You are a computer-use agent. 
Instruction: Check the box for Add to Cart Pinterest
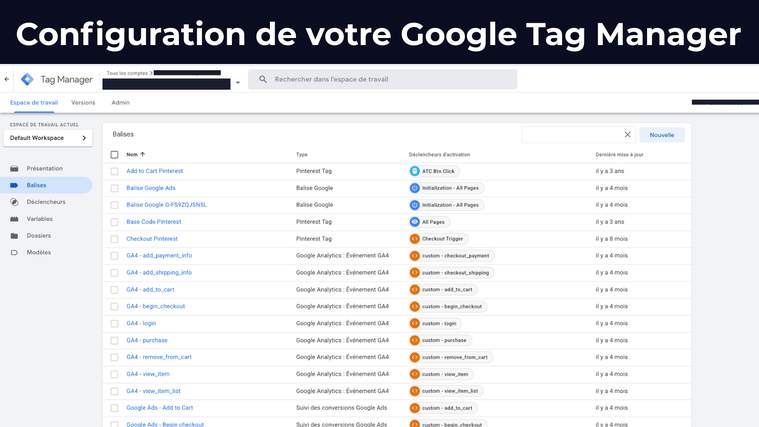115,171
